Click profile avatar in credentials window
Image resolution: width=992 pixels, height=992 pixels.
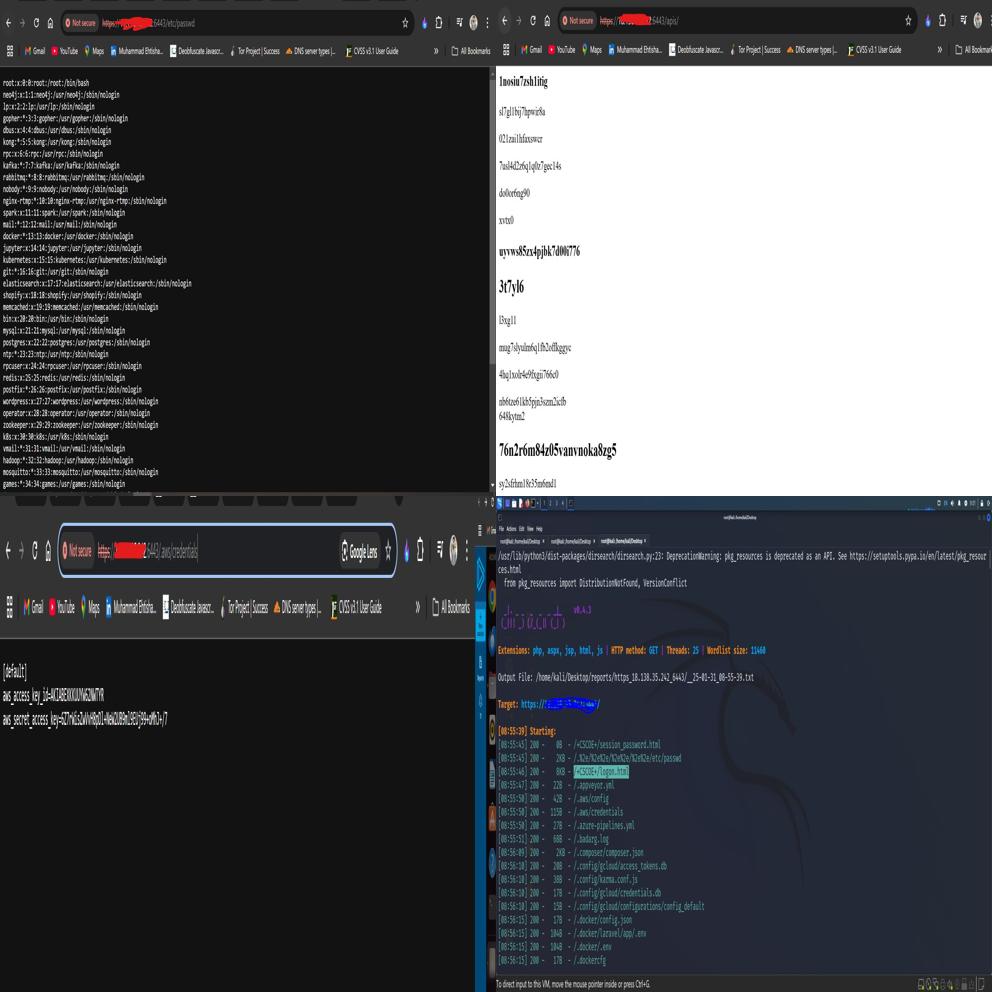click(454, 550)
